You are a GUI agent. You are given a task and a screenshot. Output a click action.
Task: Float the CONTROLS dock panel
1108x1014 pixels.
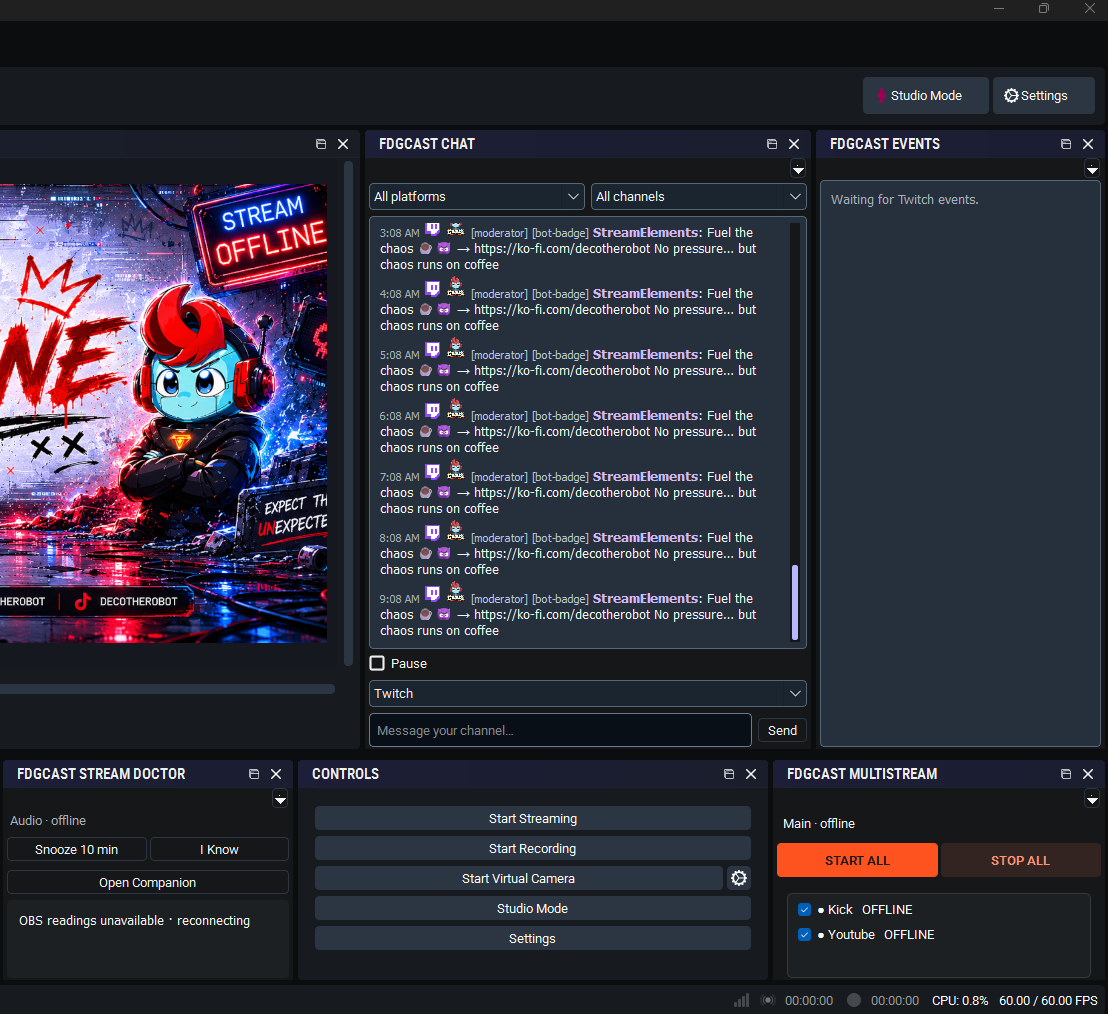pos(729,774)
